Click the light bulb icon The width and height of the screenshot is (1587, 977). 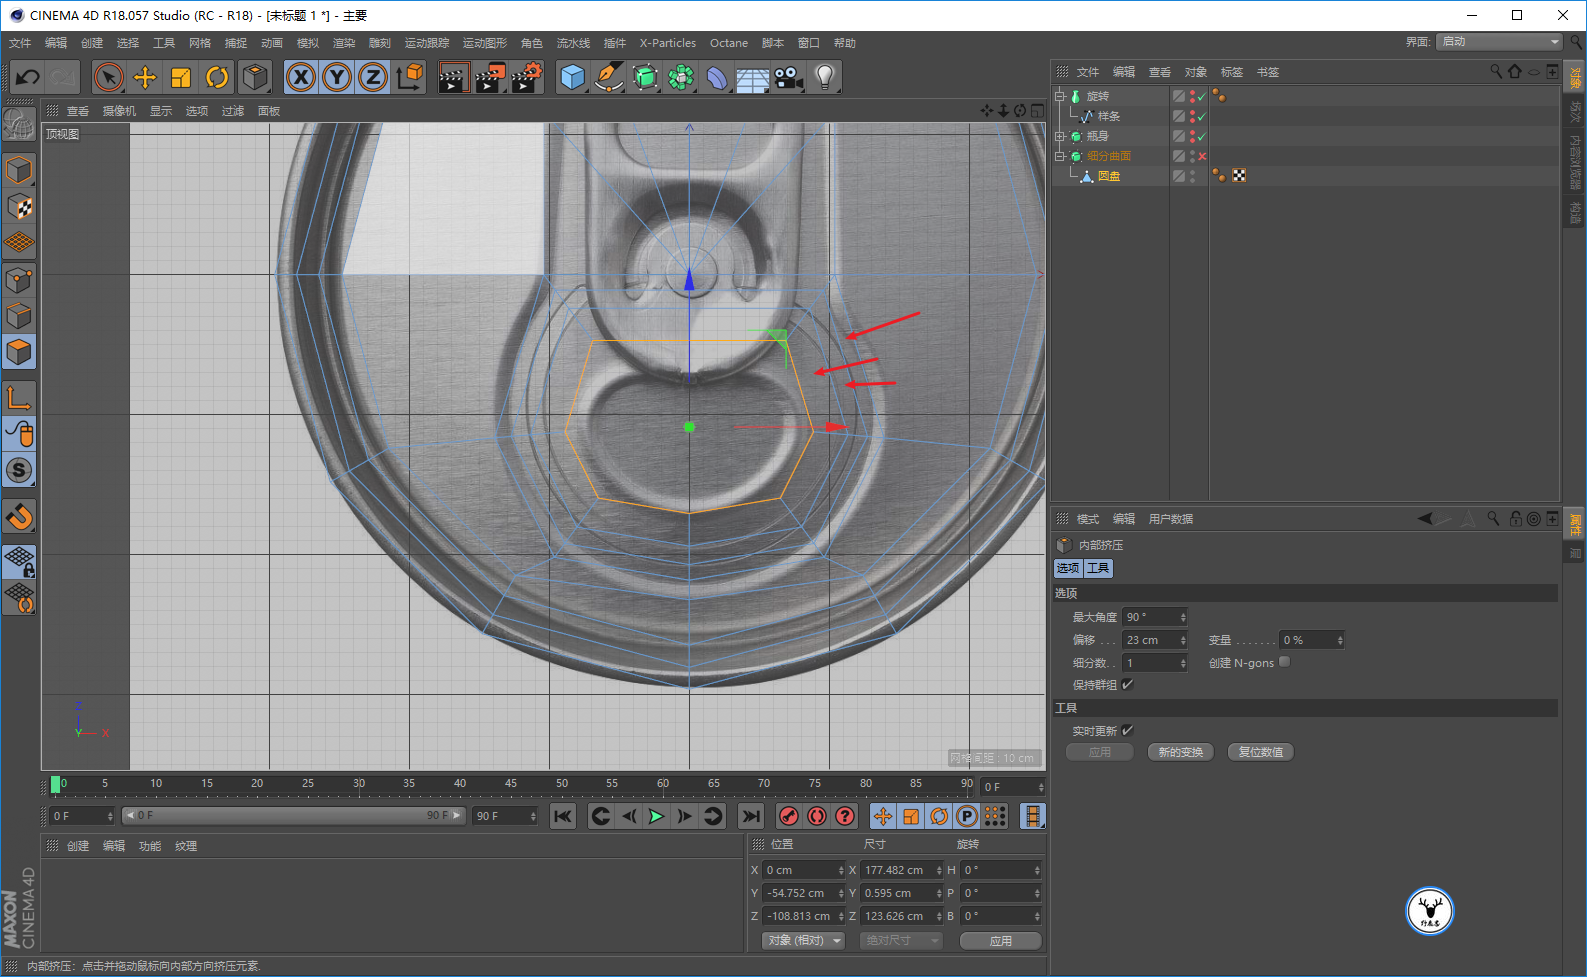824,77
